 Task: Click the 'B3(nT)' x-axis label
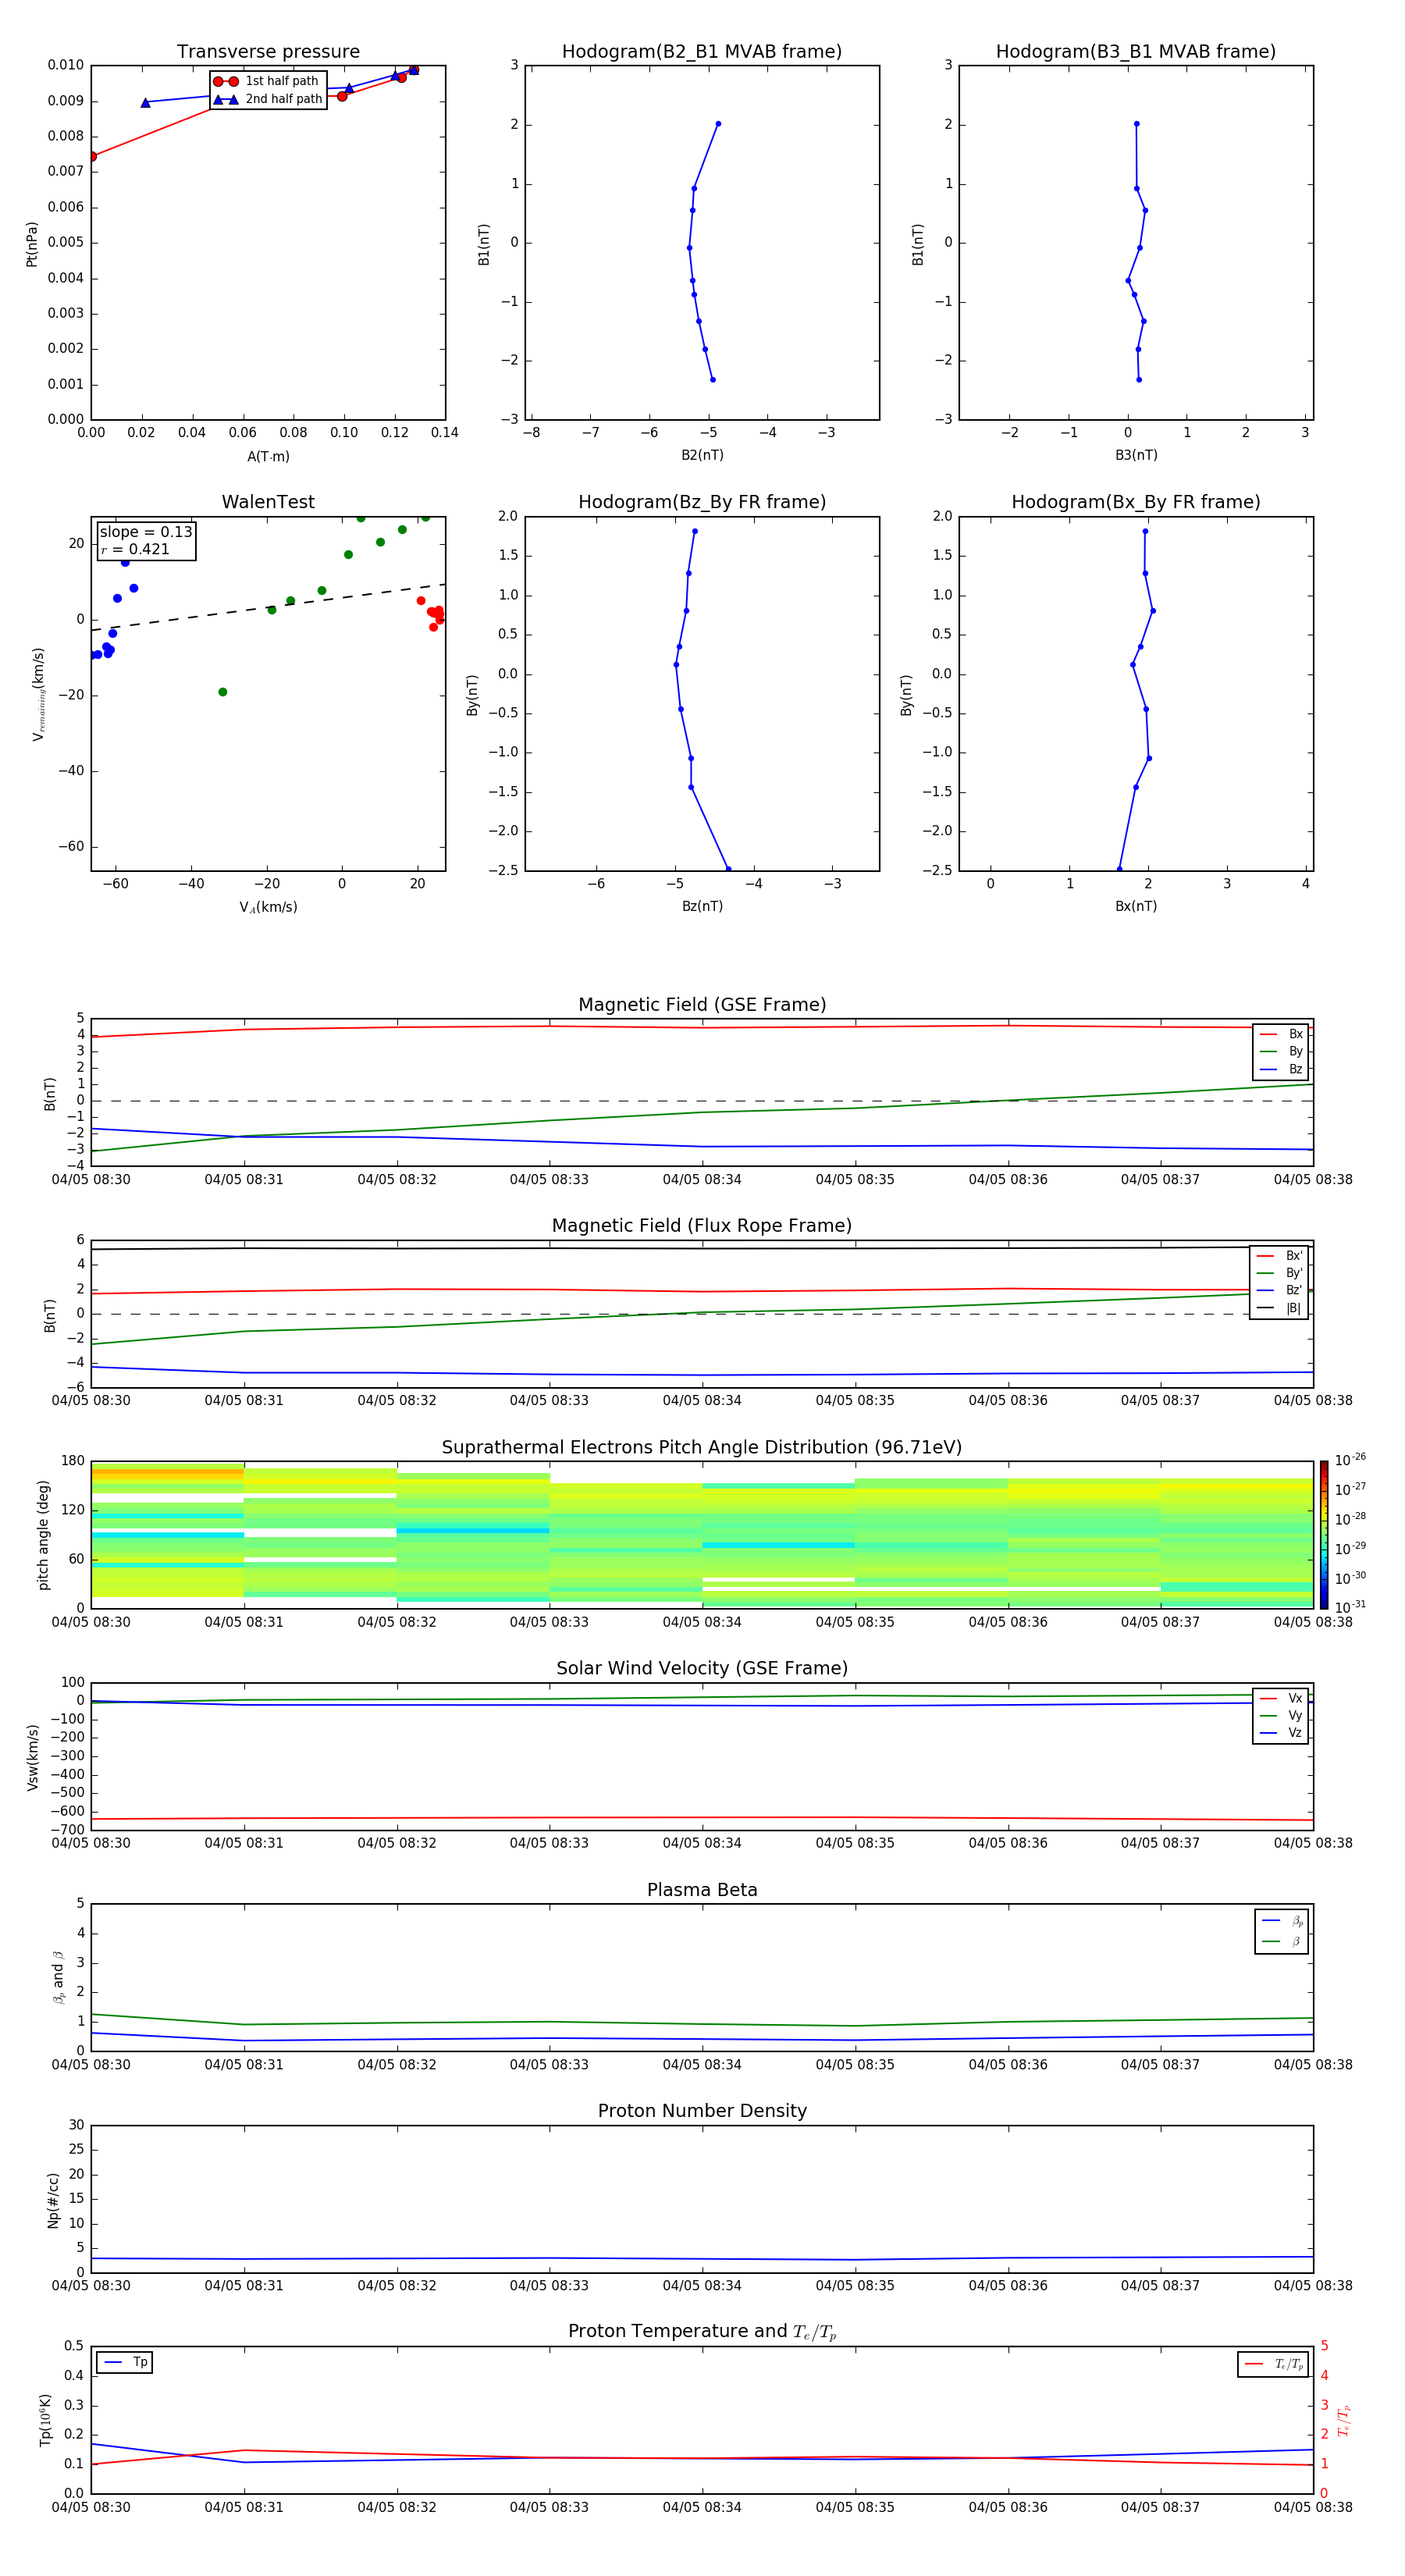point(1136,455)
